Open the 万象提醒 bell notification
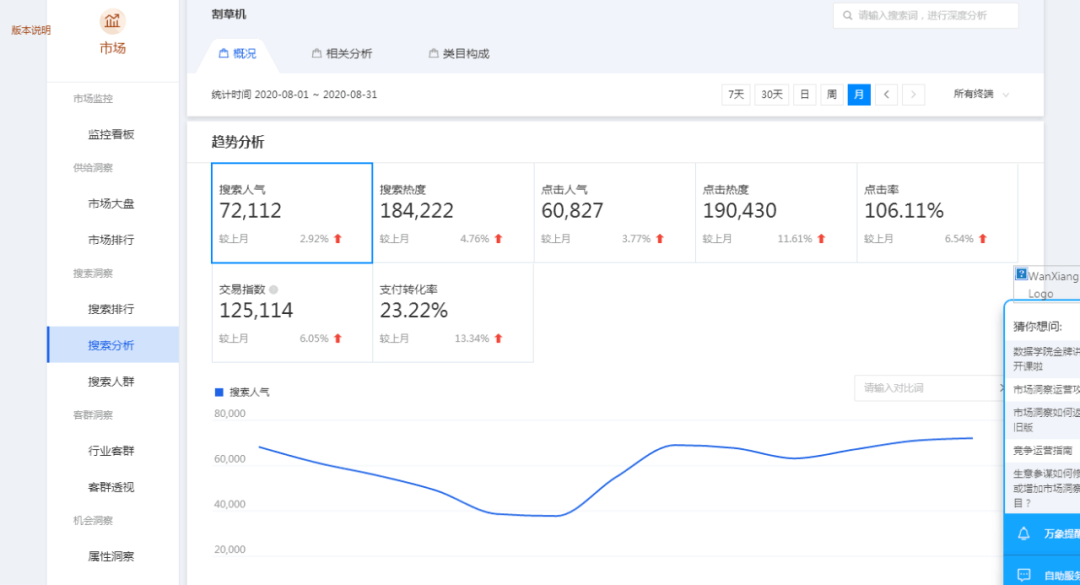The height and width of the screenshot is (585, 1080). pyautogui.click(x=1023, y=534)
